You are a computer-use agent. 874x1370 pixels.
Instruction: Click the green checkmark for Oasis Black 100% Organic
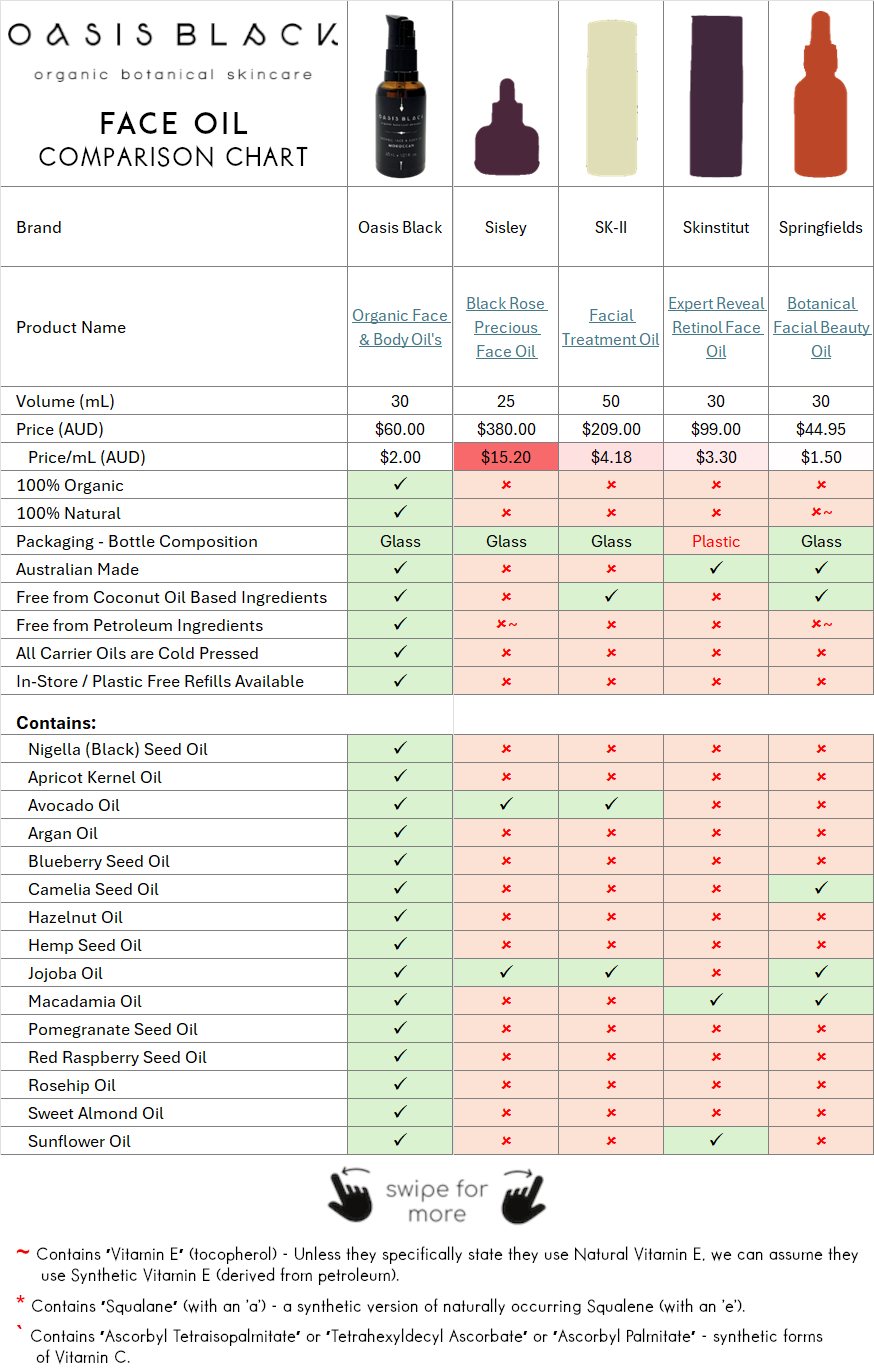tap(400, 485)
